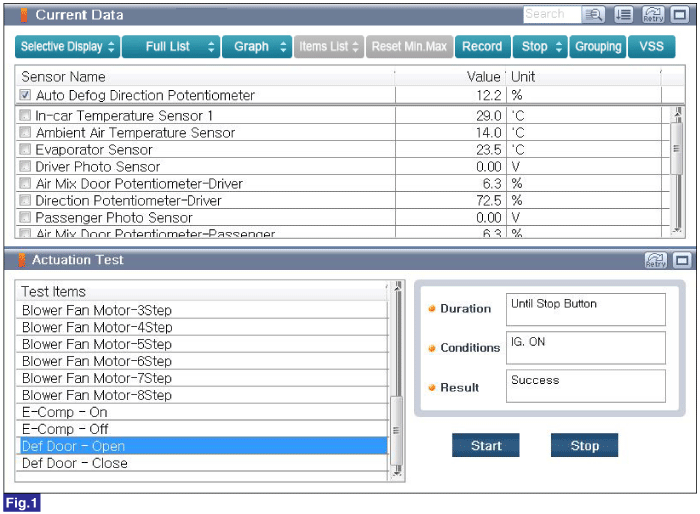The height and width of the screenshot is (514, 700).
Task: Click the Unit column header
Action: pyautogui.click(x=583, y=76)
